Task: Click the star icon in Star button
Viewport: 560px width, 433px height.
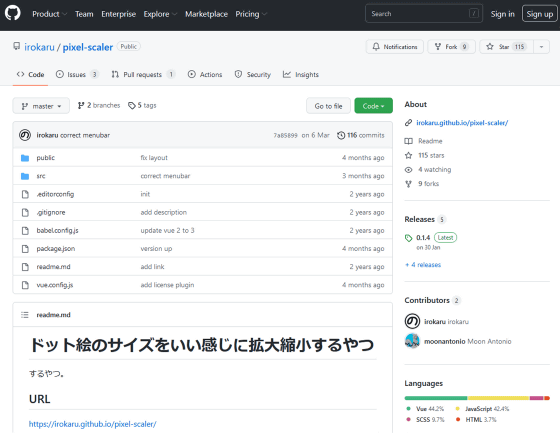Action: [x=490, y=46]
